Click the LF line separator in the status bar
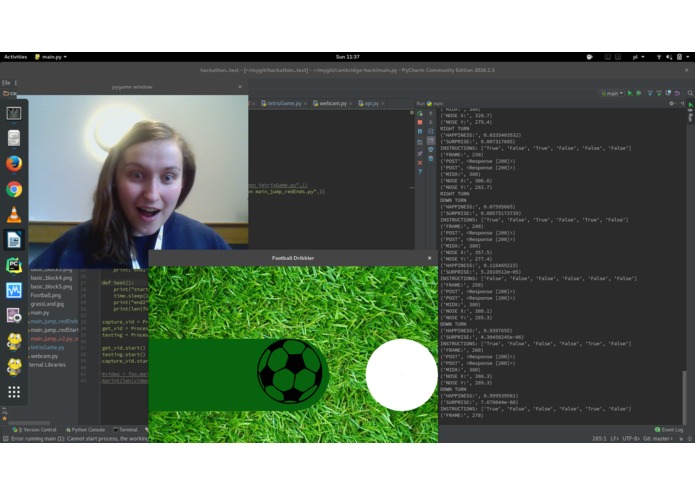Viewport: 695px width, 494px height. click(x=614, y=439)
